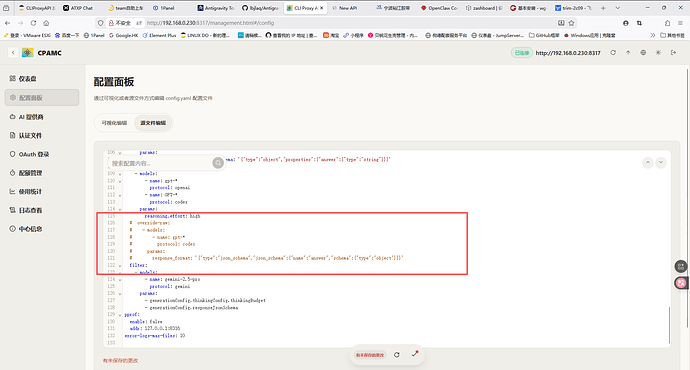Click the browser home icon

[x=46, y=23]
